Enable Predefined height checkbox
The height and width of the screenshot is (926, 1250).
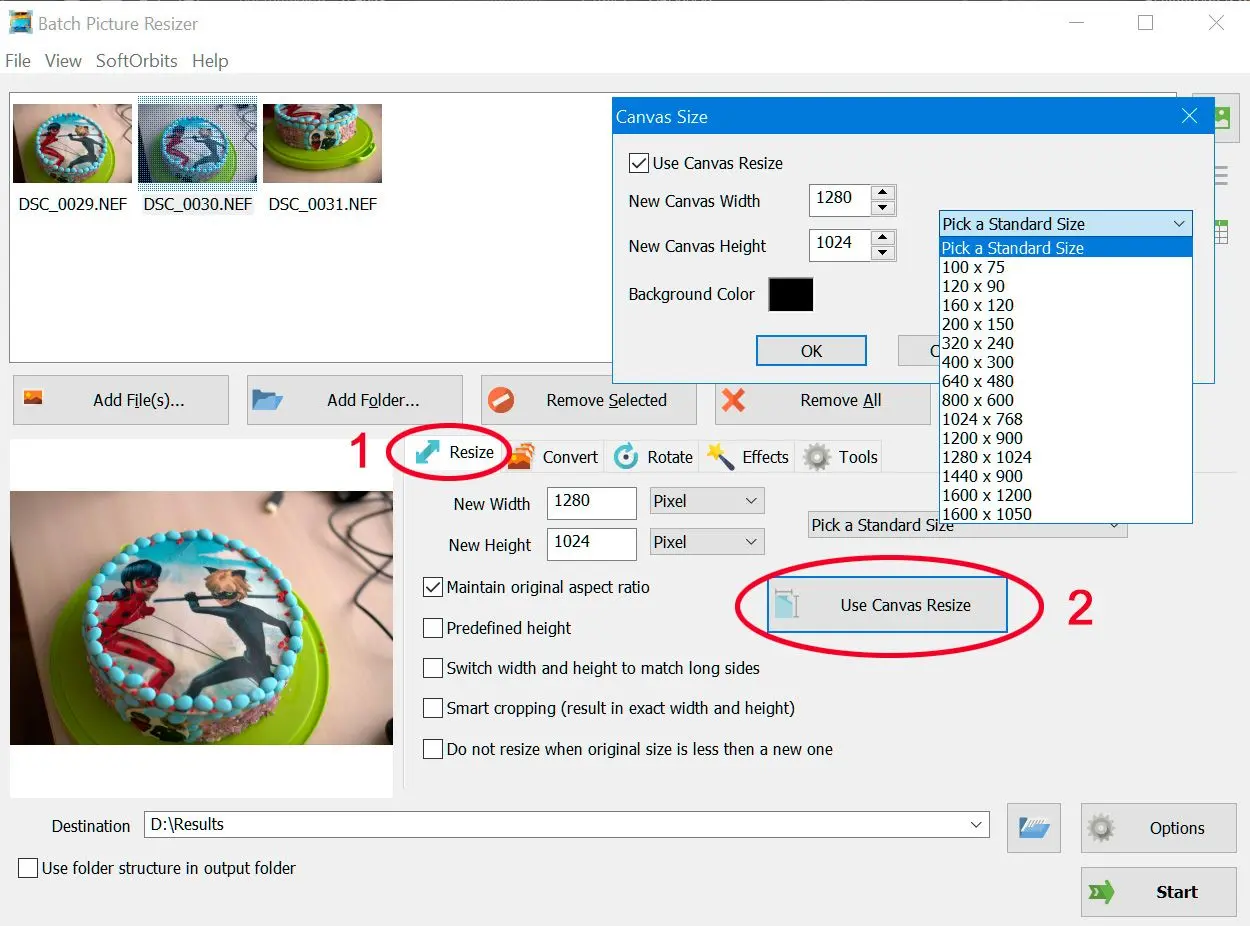point(433,628)
